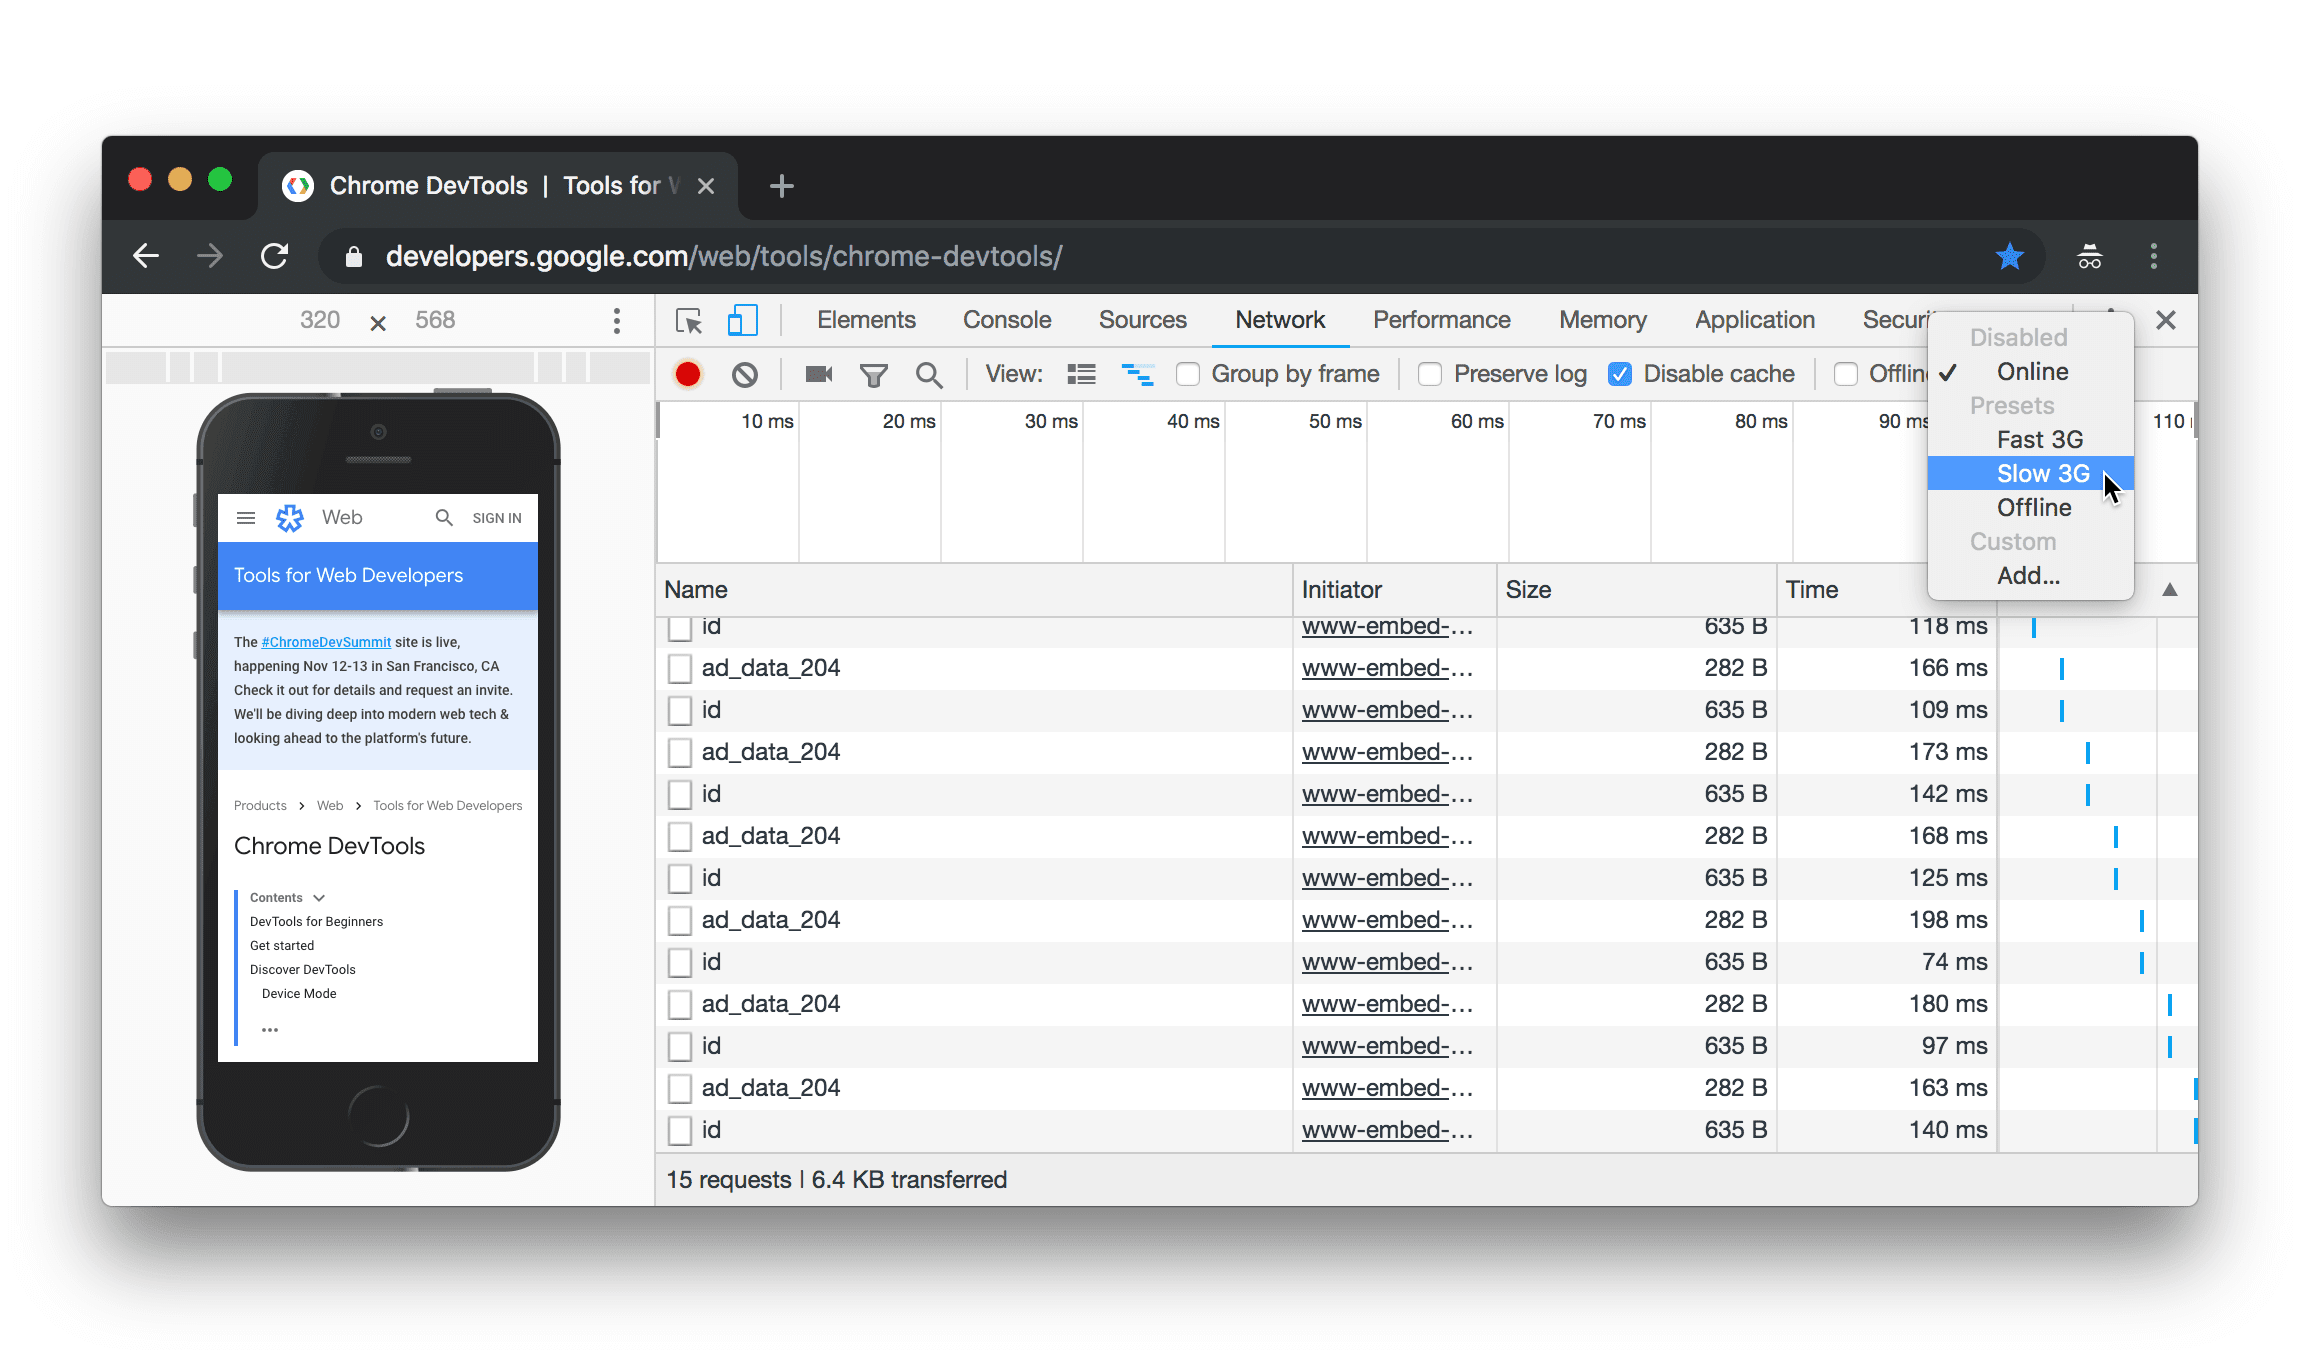Toggle the Disable cache checkbox
Viewport: 2322px width, 1350px height.
click(x=1620, y=373)
